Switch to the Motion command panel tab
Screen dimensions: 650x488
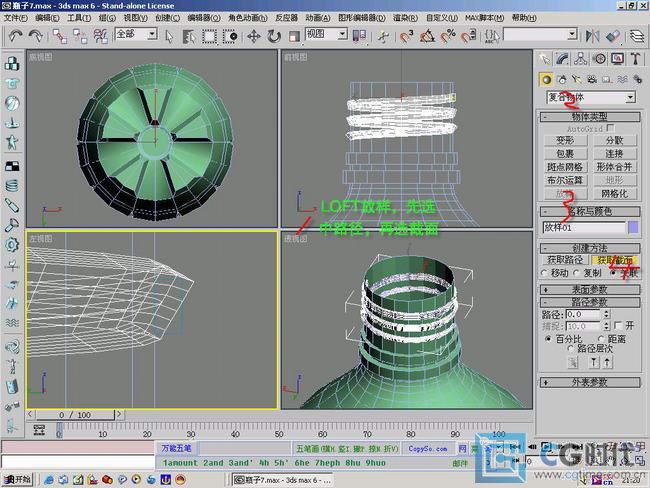[x=599, y=59]
